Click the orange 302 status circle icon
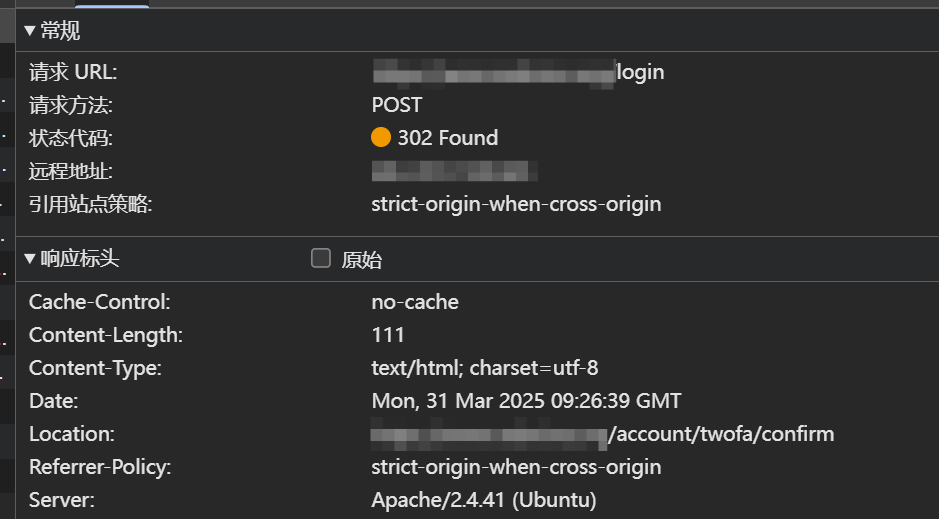Image resolution: width=939 pixels, height=519 pixels. pyautogui.click(x=381, y=137)
